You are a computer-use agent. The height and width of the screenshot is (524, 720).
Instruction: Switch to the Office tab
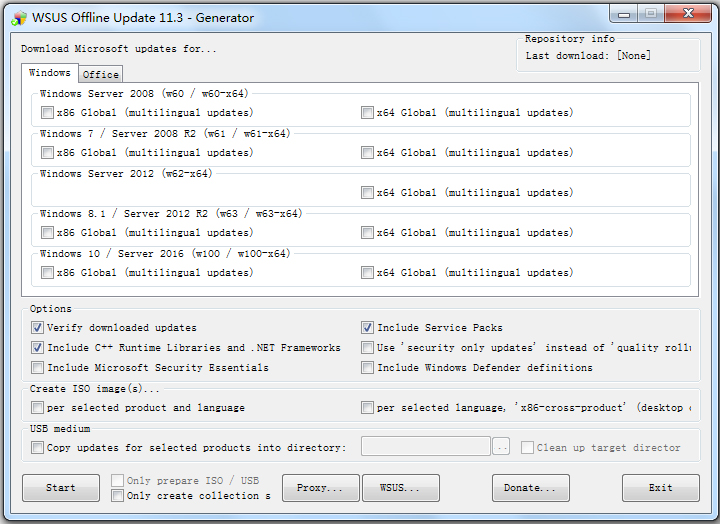coord(101,74)
